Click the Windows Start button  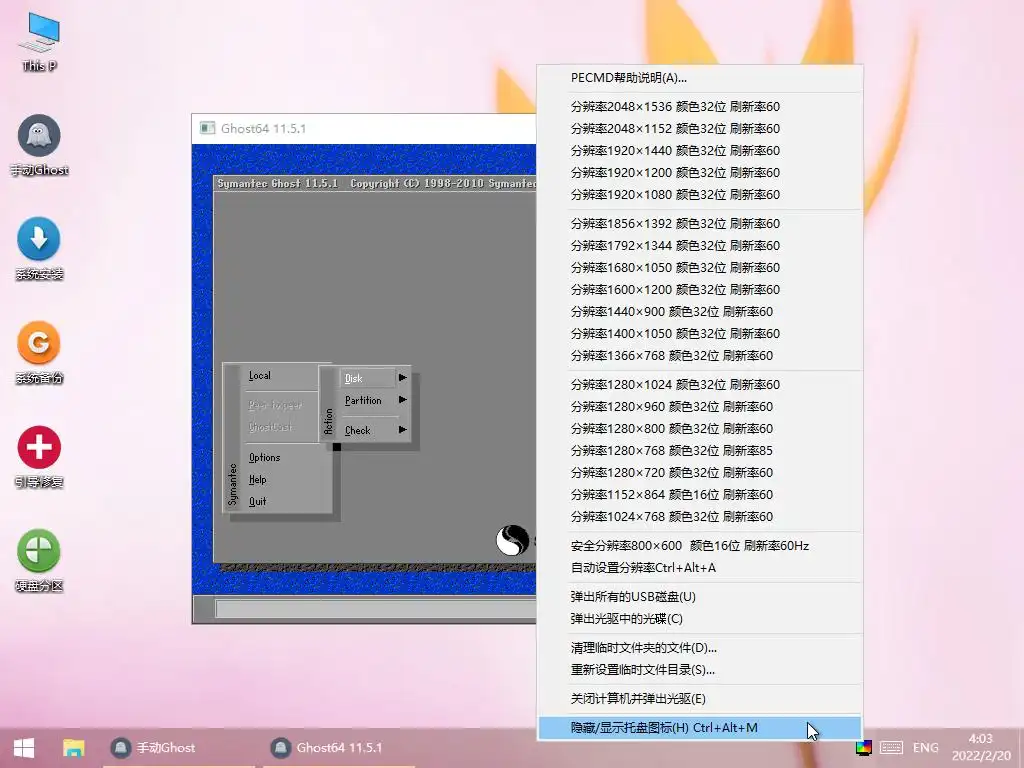(24, 748)
